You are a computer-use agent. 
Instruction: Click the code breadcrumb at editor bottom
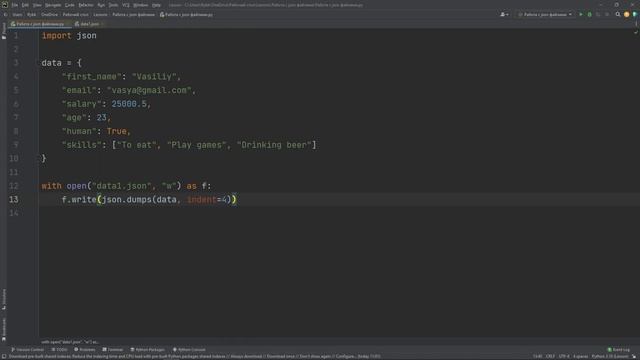coord(70,342)
